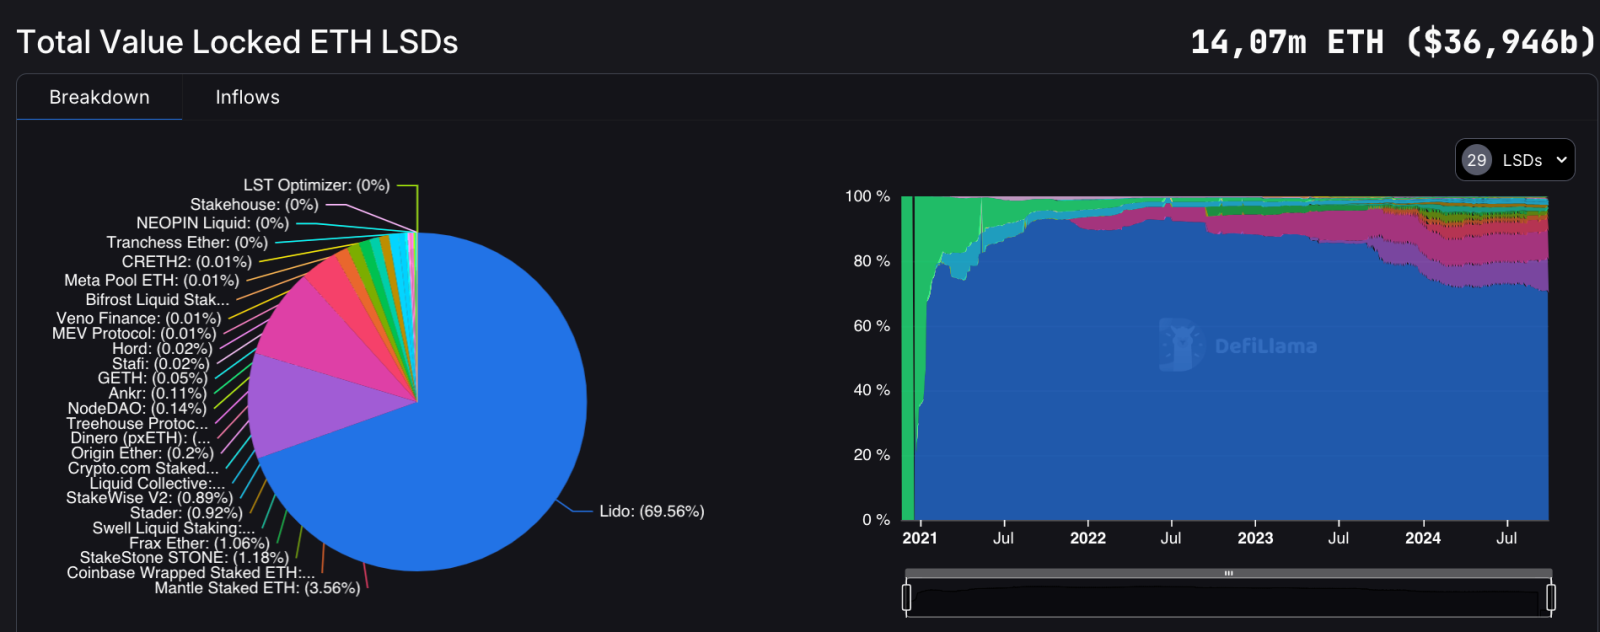
Task: Switch to the Breakdown tab
Action: click(99, 97)
